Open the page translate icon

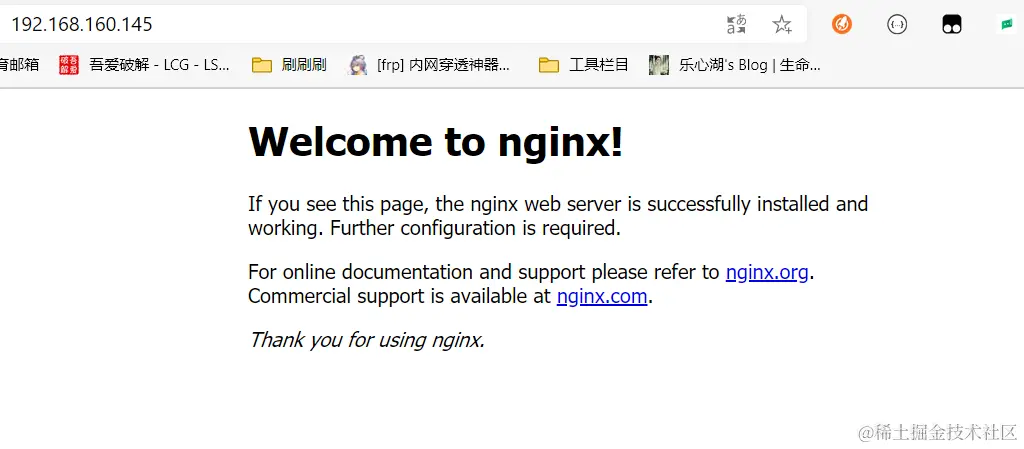point(737,25)
